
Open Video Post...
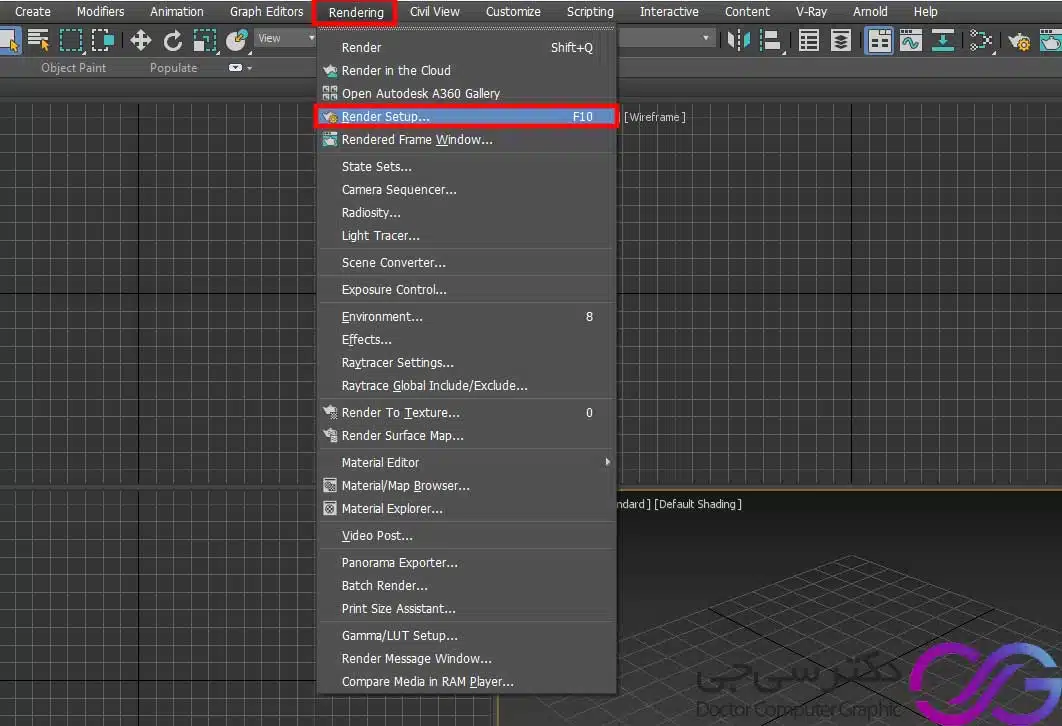click(x=467, y=536)
